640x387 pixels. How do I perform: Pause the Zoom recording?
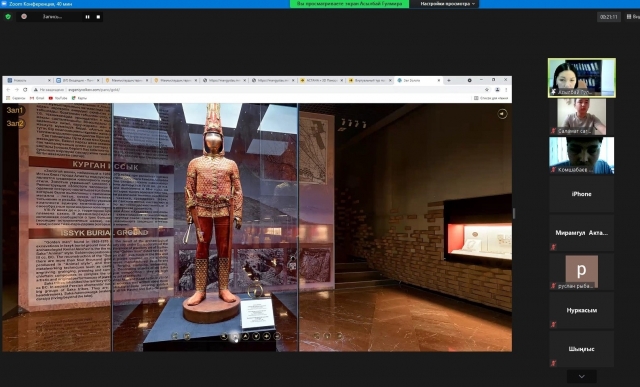point(87,17)
